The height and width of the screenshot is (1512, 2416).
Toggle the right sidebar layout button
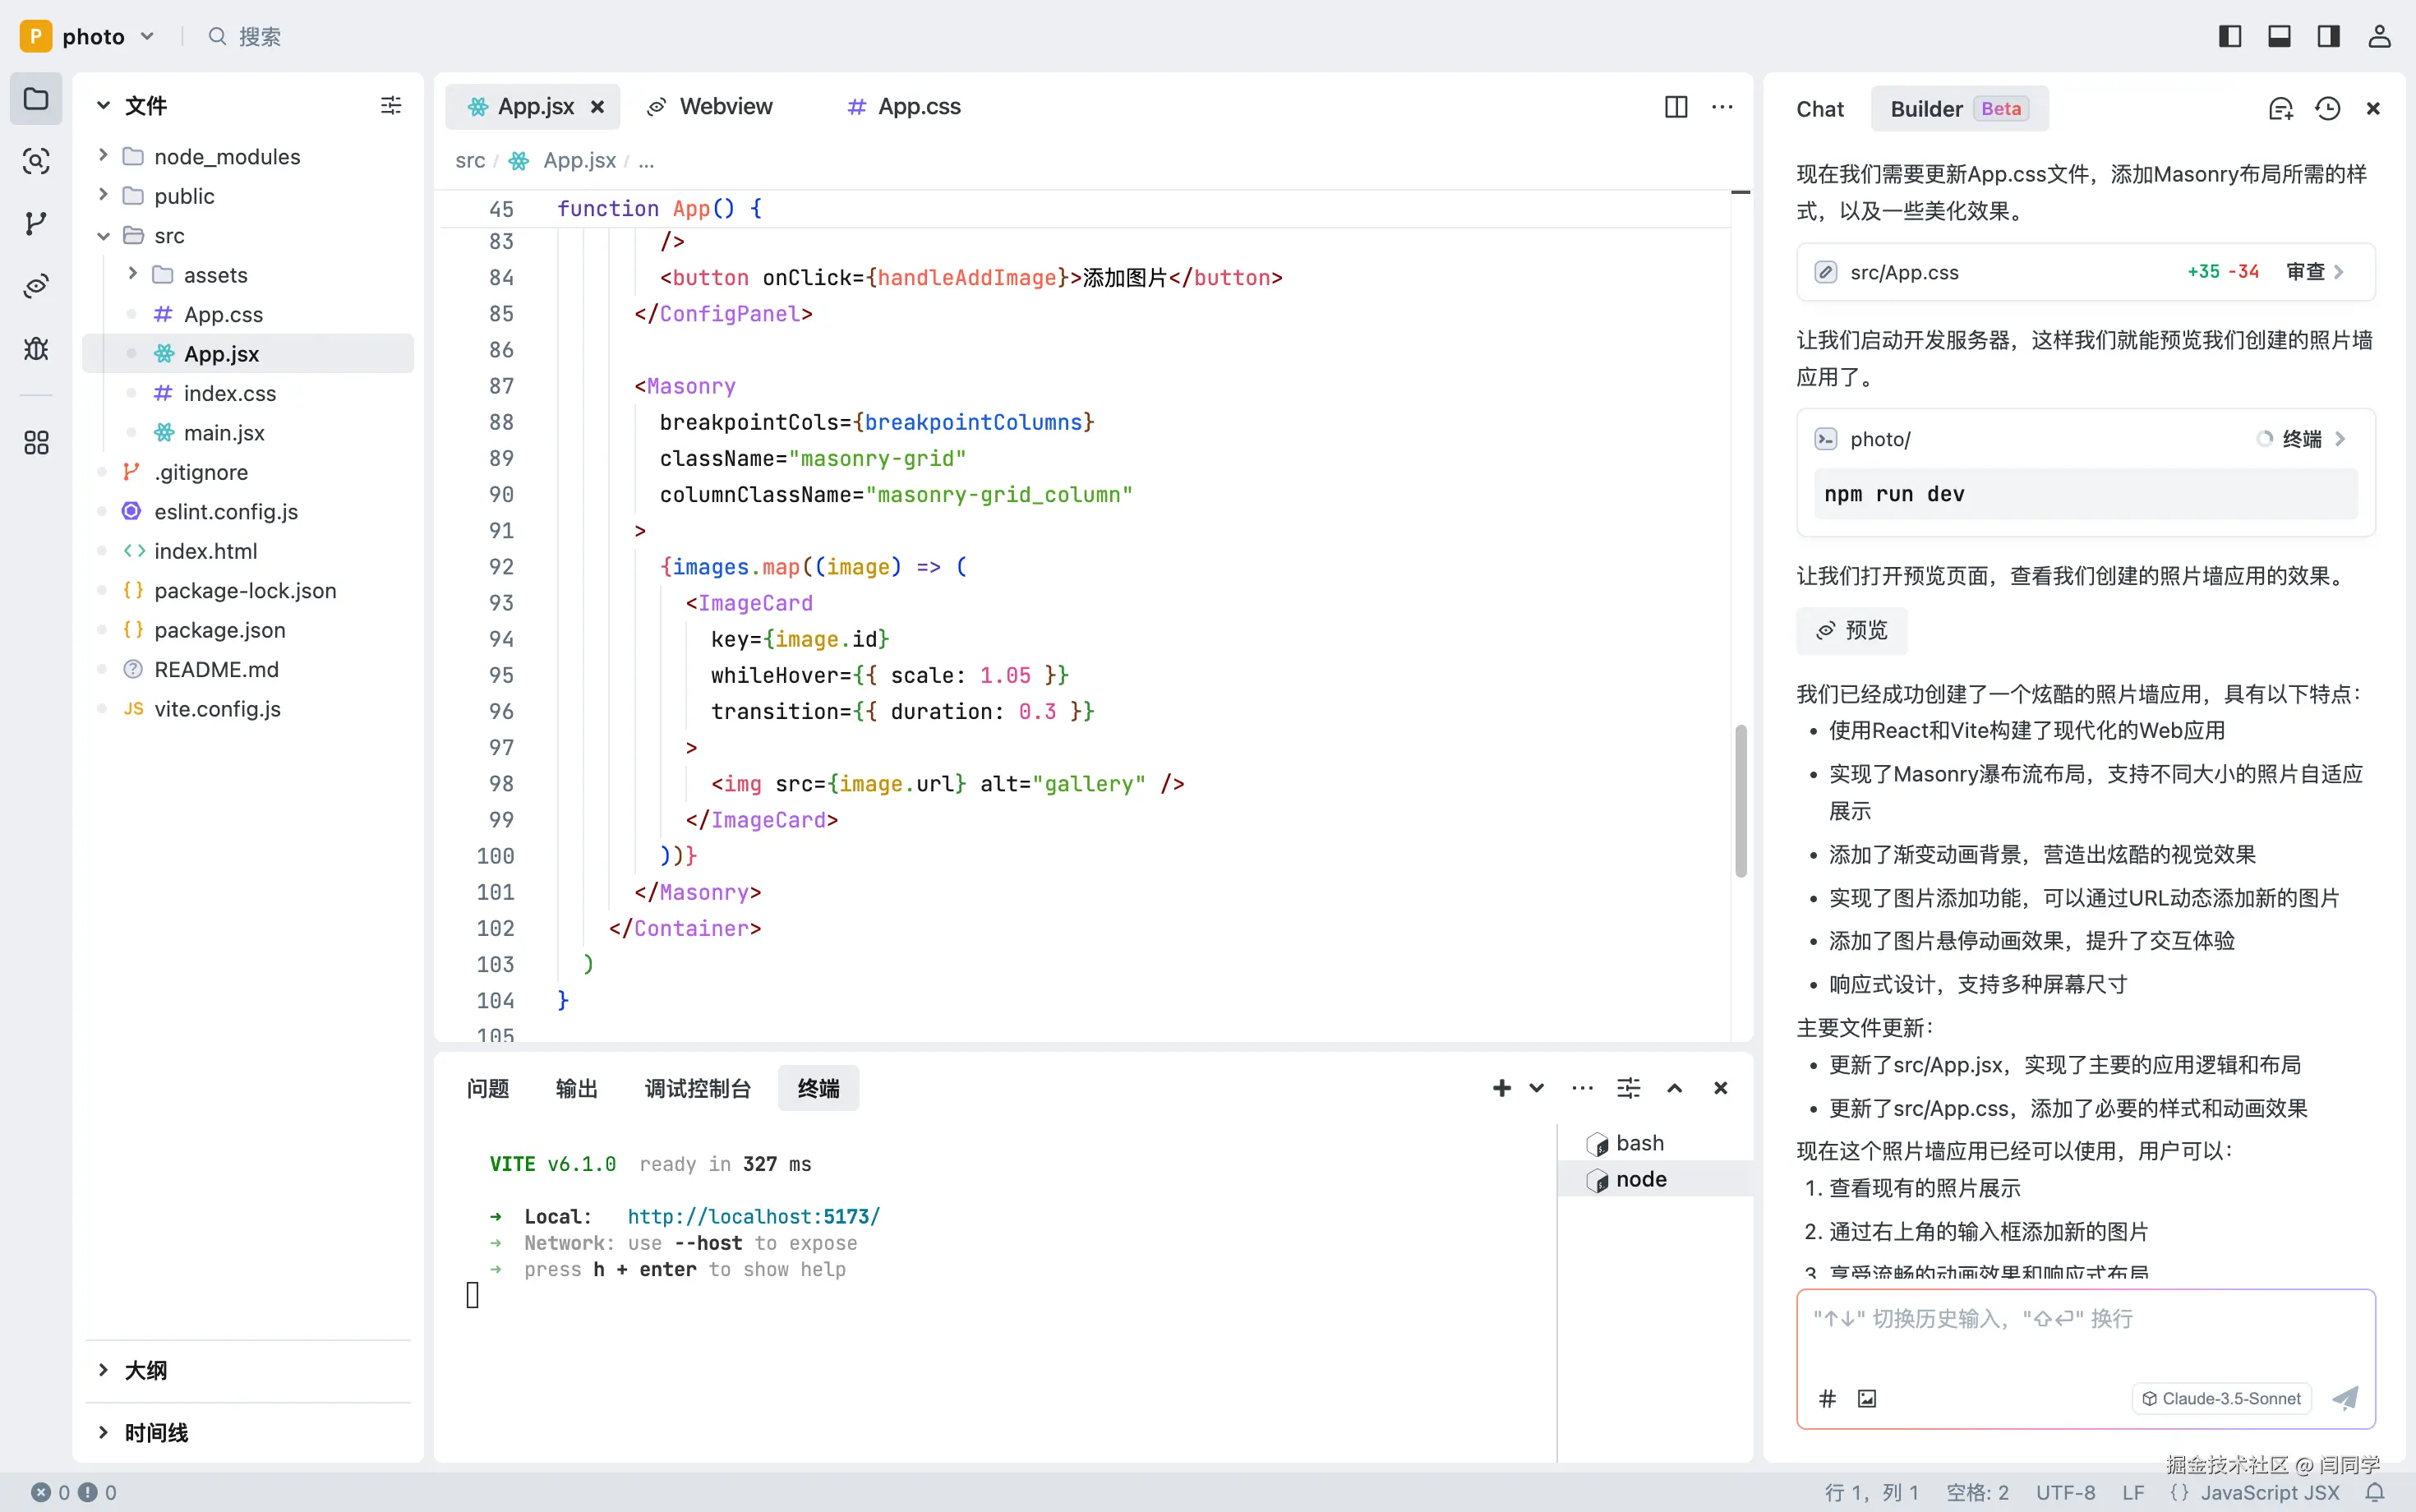(2328, 37)
